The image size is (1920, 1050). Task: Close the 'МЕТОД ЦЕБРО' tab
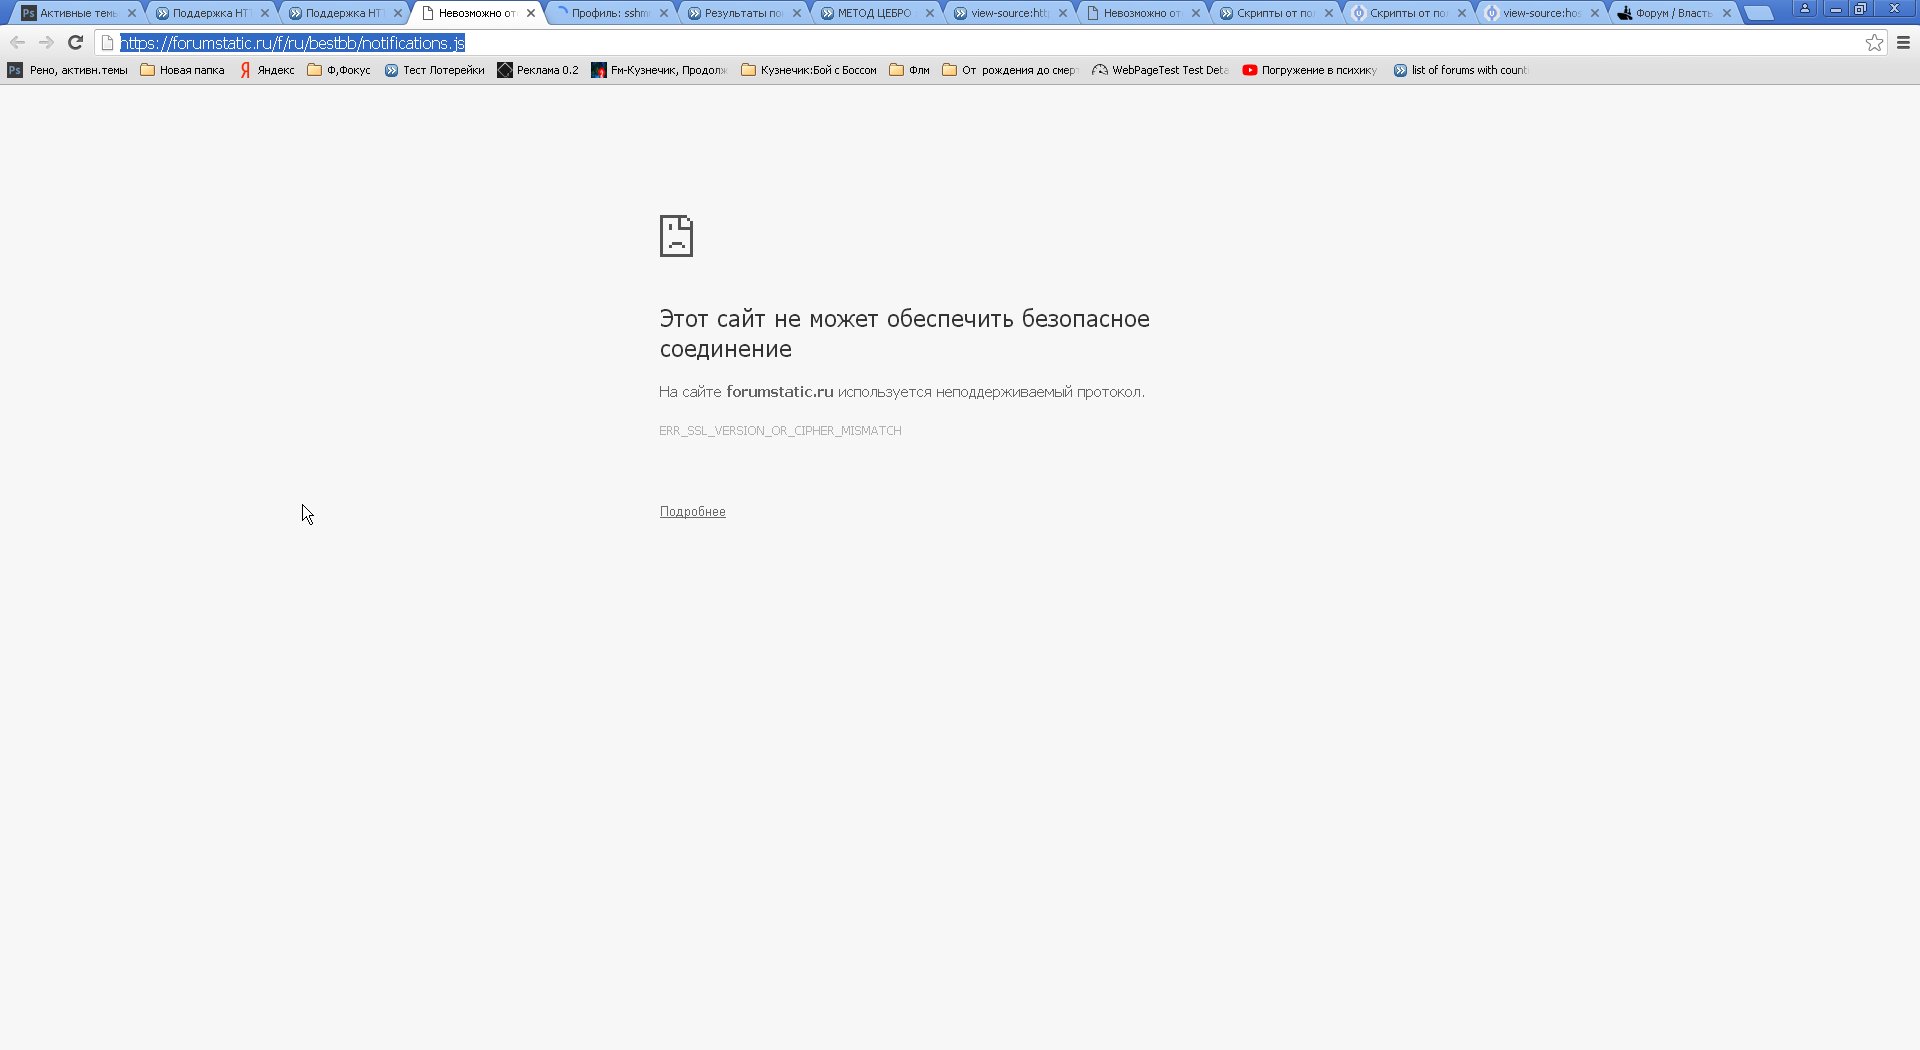click(930, 13)
